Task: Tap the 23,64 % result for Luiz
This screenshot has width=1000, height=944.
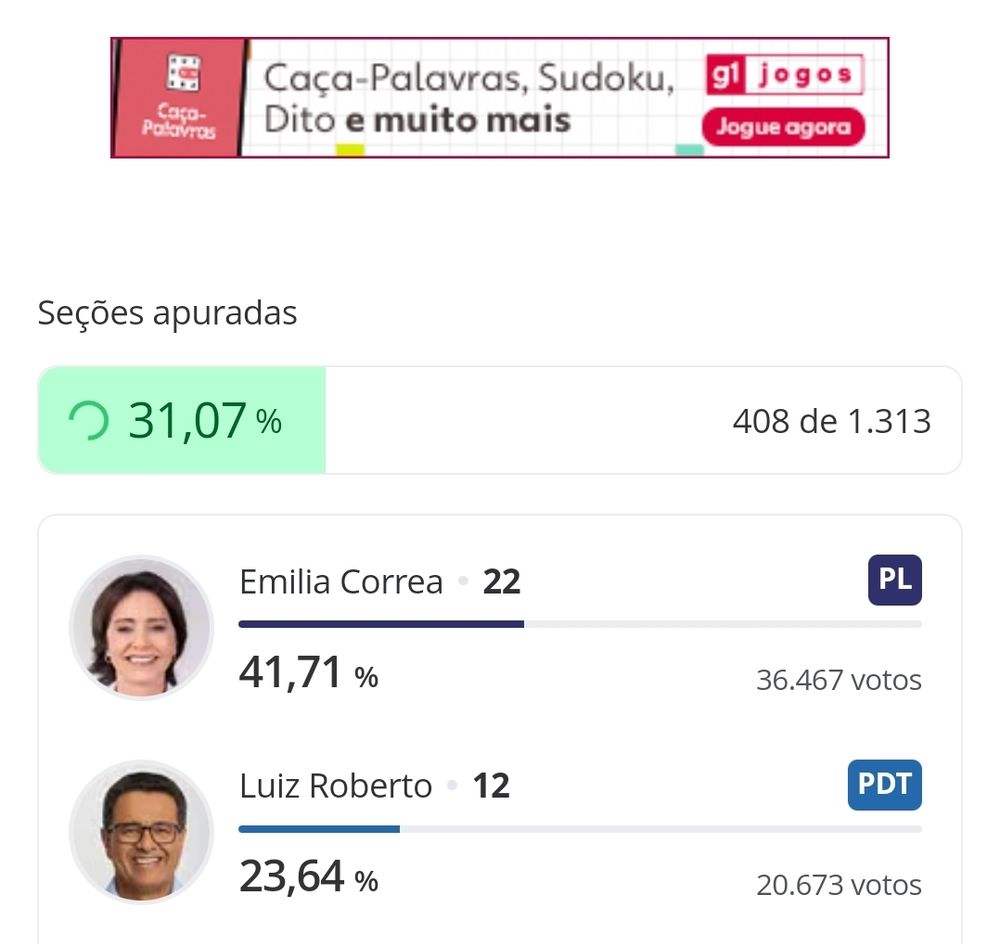Action: 308,878
